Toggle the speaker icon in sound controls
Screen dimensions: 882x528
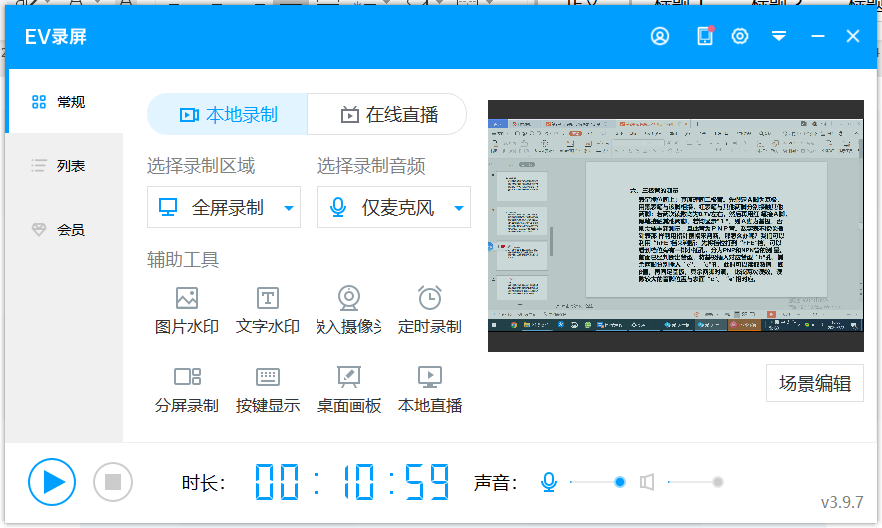[x=647, y=482]
